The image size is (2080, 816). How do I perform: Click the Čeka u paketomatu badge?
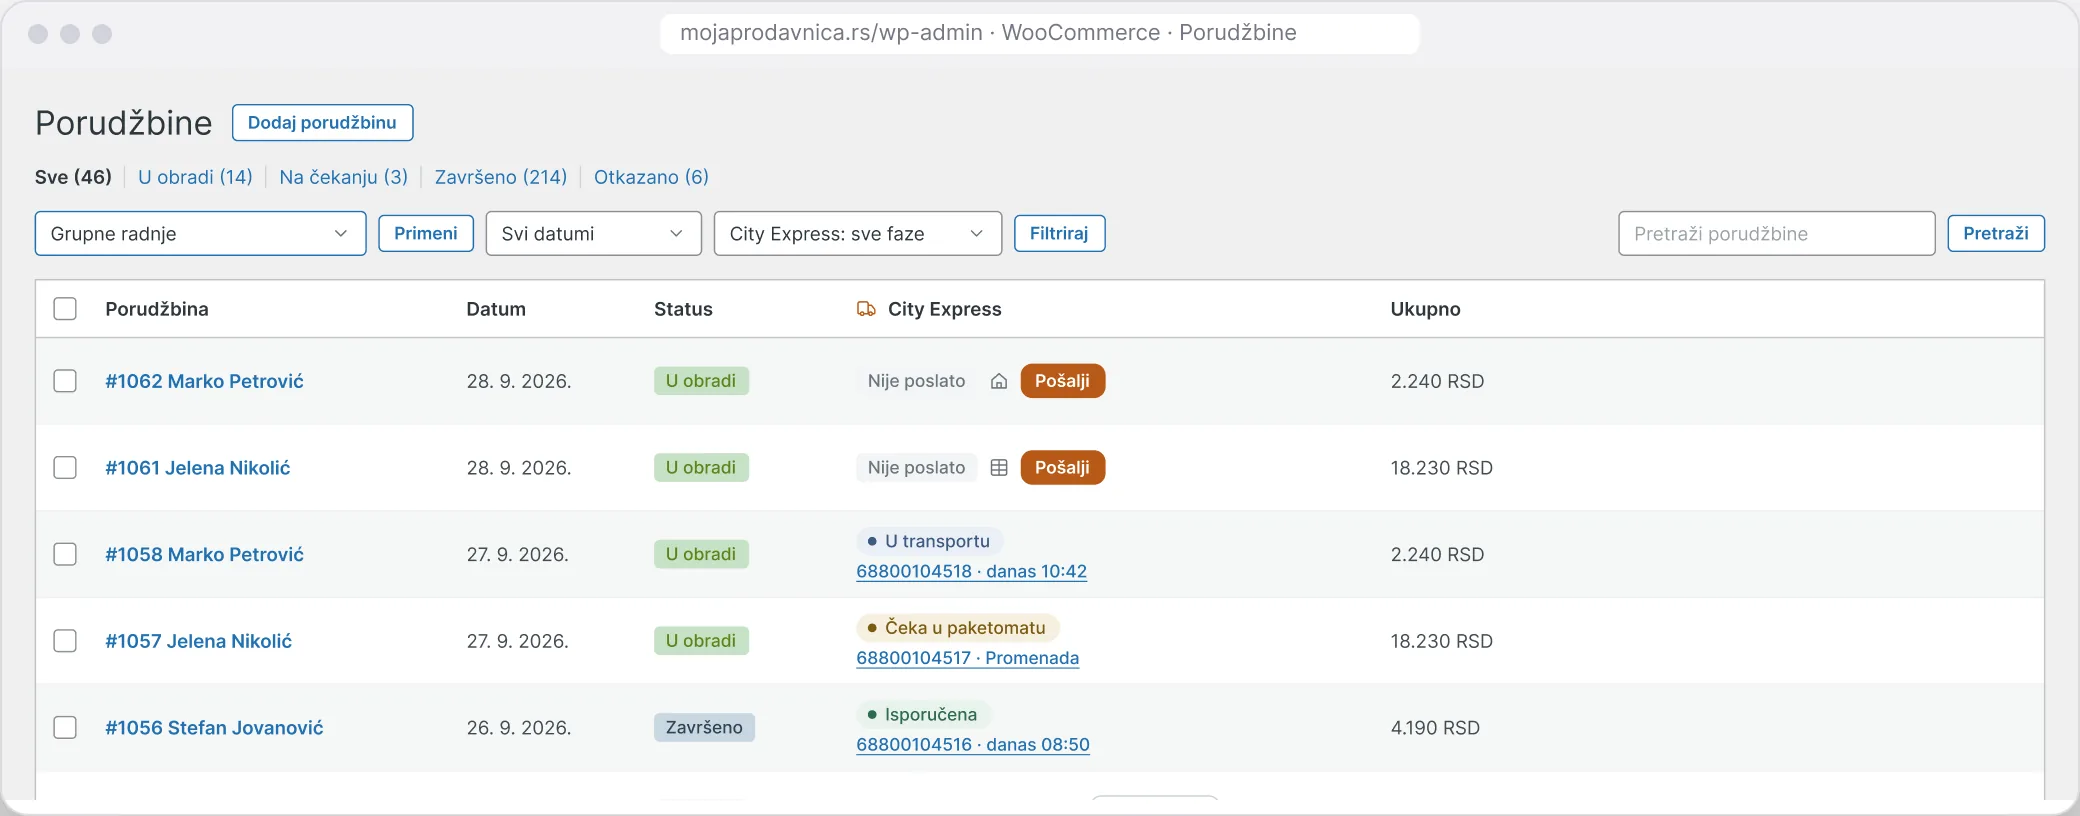[957, 627]
